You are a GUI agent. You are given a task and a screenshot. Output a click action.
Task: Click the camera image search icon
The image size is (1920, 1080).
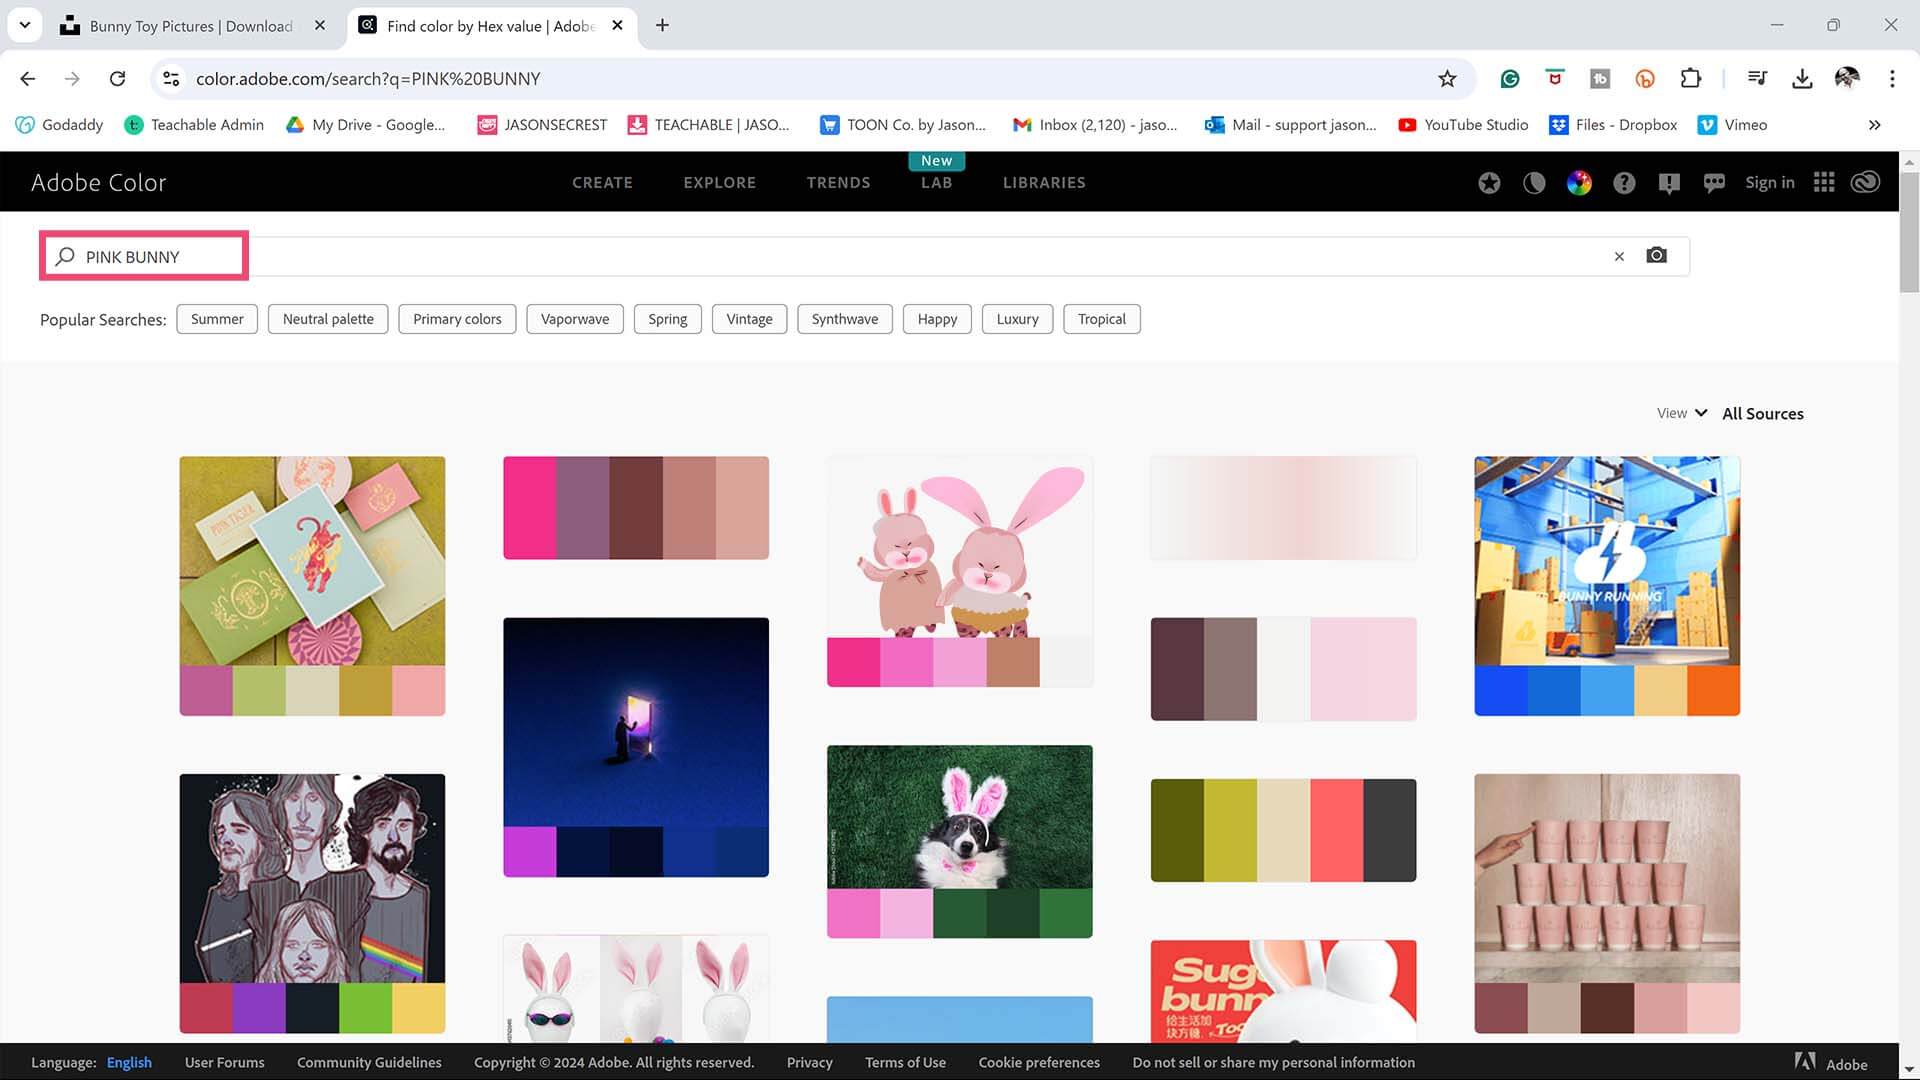pos(1656,256)
